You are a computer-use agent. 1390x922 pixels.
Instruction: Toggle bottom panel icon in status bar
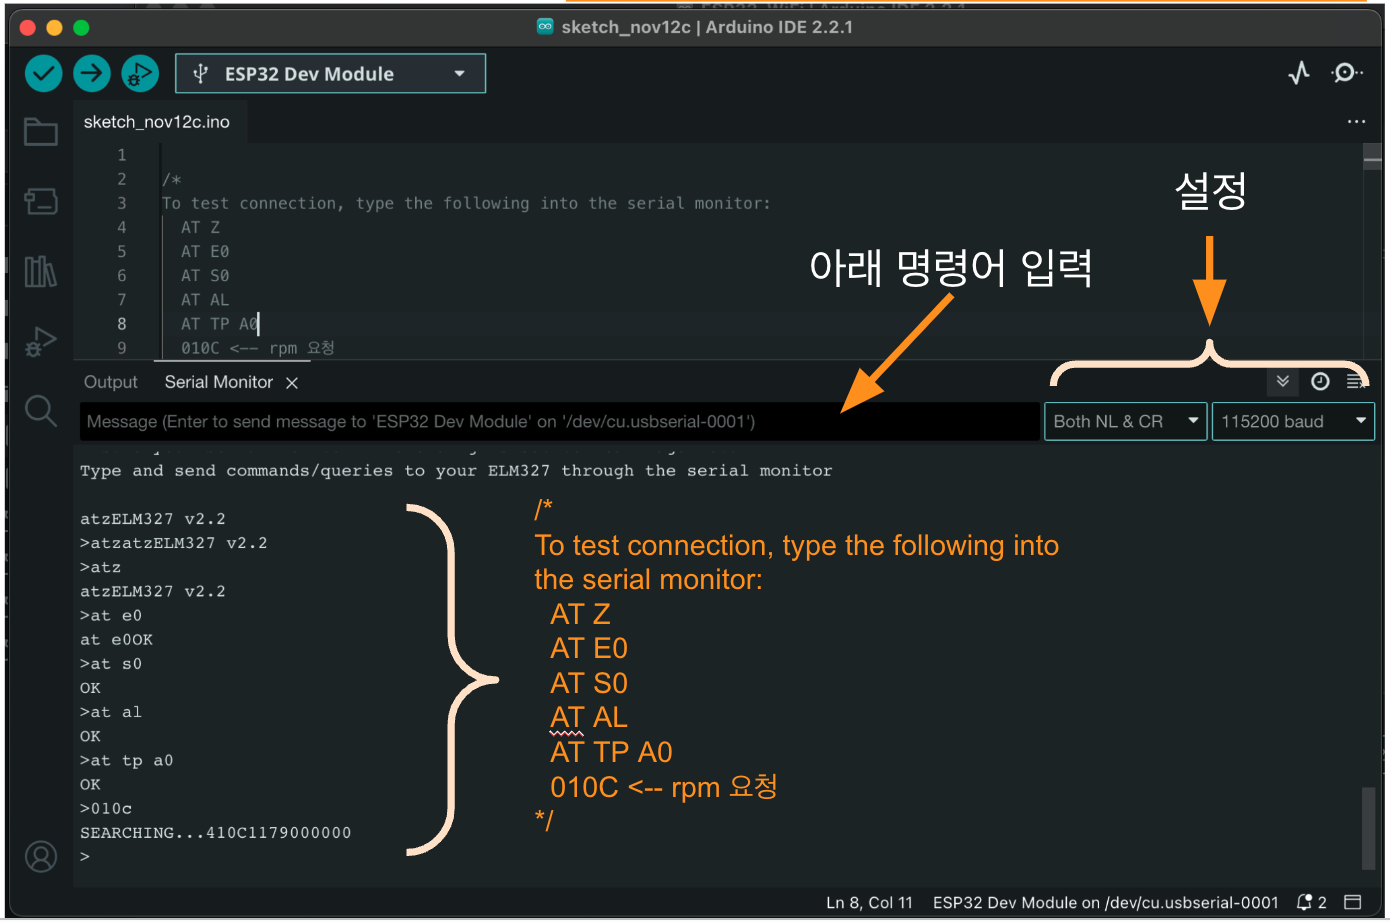click(1353, 902)
